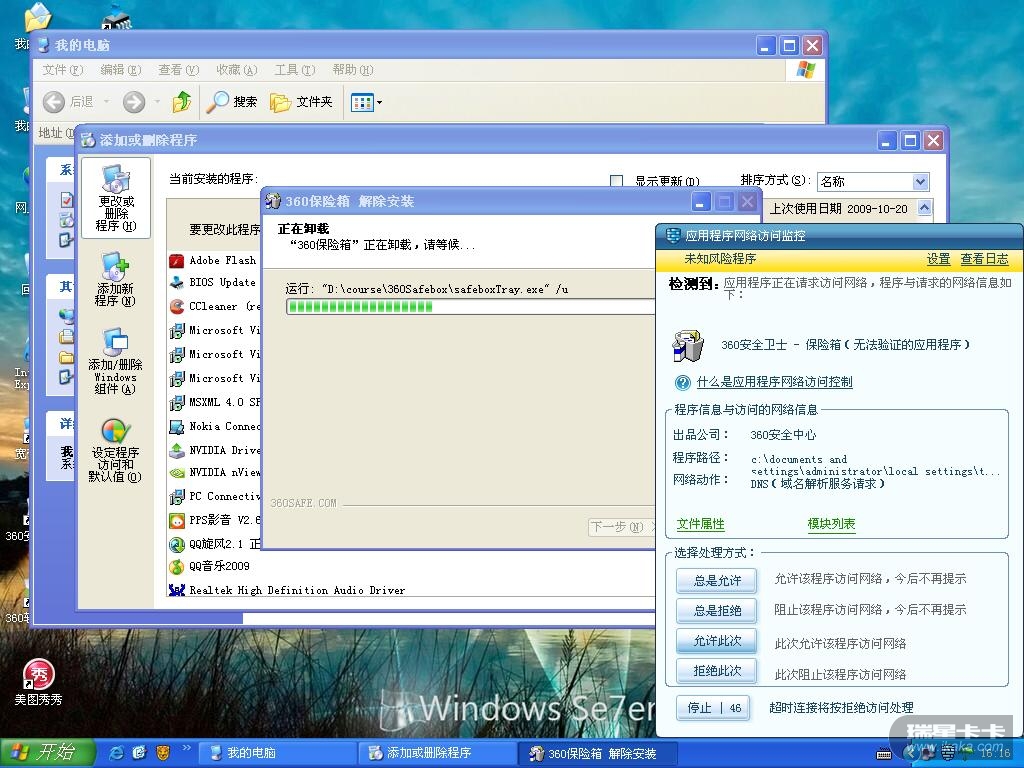
Task: Click the uninstall progress bar
Action: point(470,307)
